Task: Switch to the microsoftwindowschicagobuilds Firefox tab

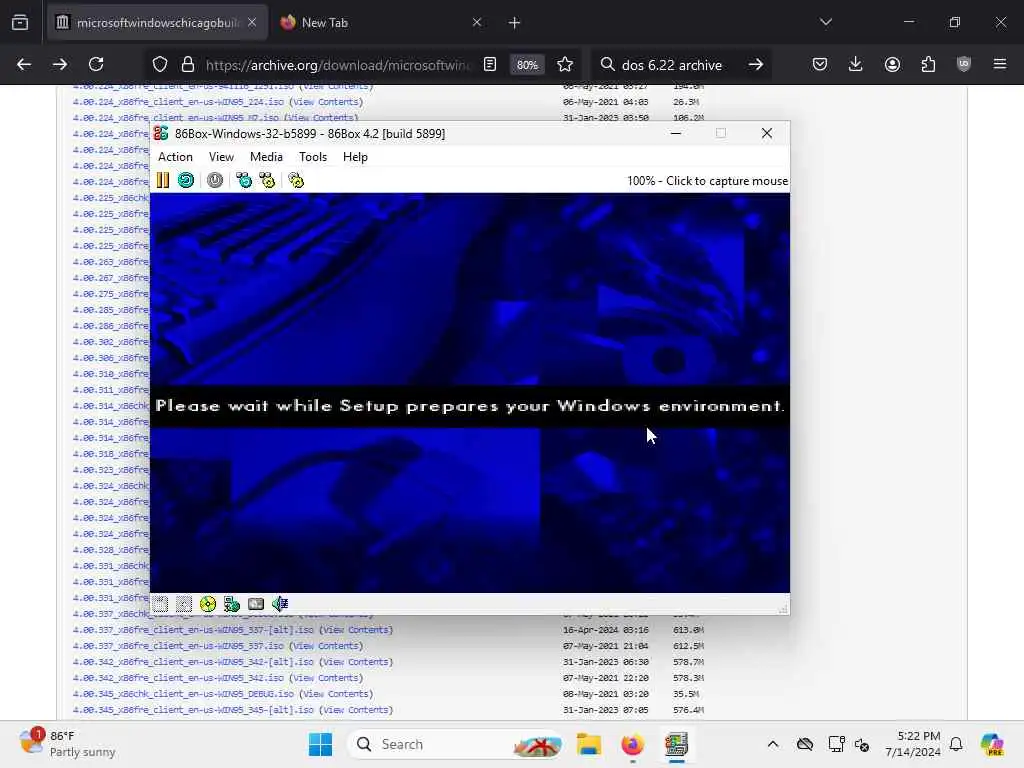Action: (x=157, y=23)
